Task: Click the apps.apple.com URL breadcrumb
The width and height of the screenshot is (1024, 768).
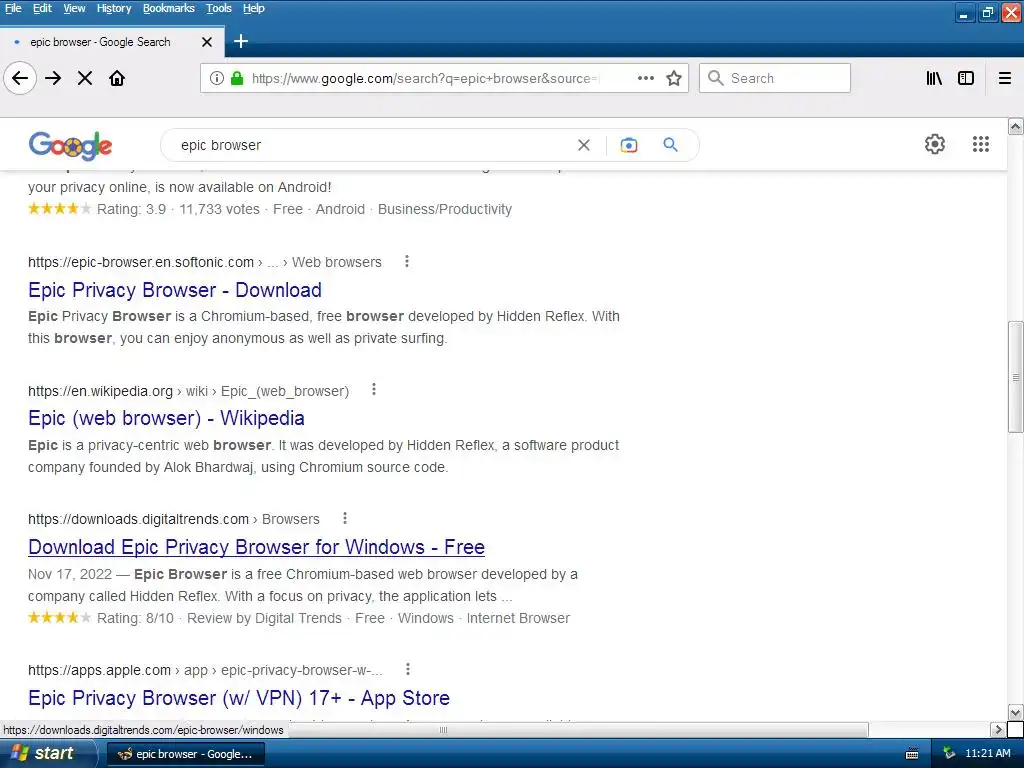Action: pyautogui.click(x=205, y=670)
